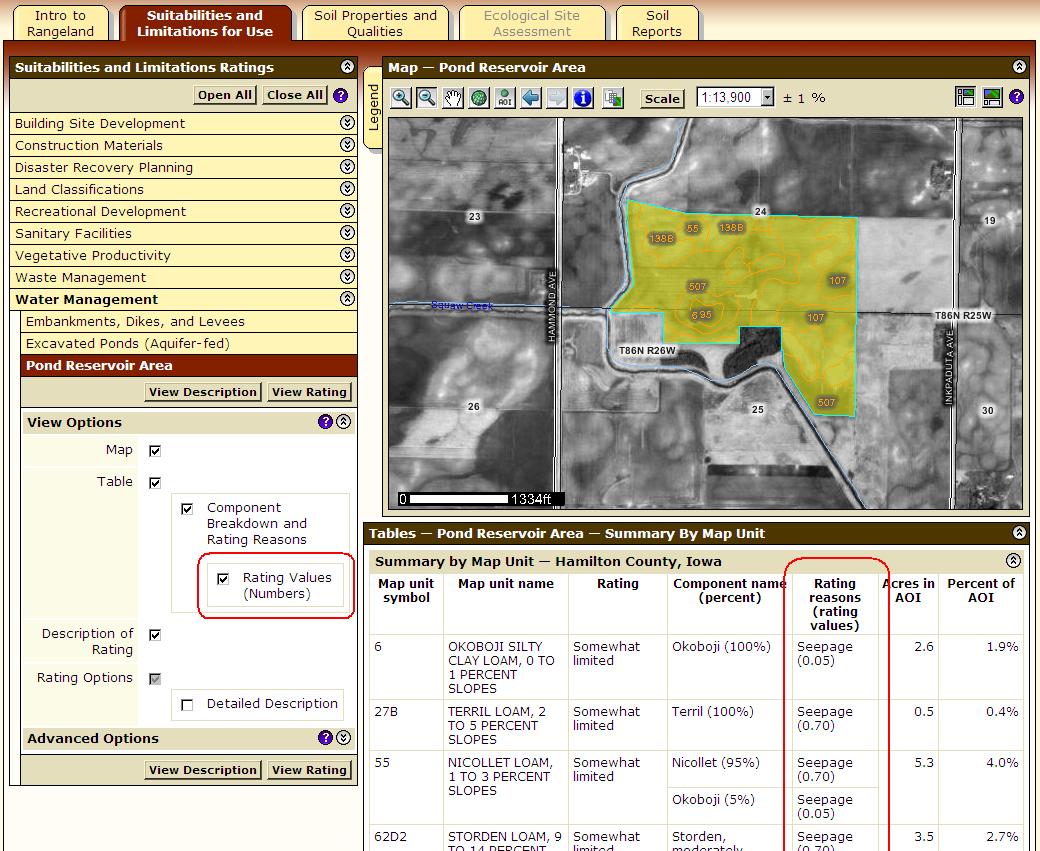This screenshot has height=851, width=1040.
Task: Select the Zoom In map tool
Action: pos(401,98)
